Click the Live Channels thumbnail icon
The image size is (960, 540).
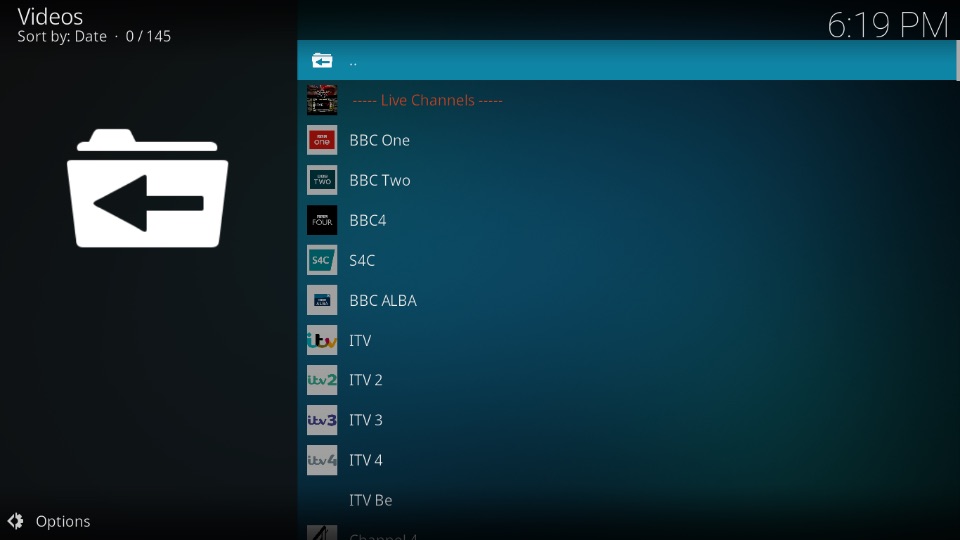(x=322, y=100)
